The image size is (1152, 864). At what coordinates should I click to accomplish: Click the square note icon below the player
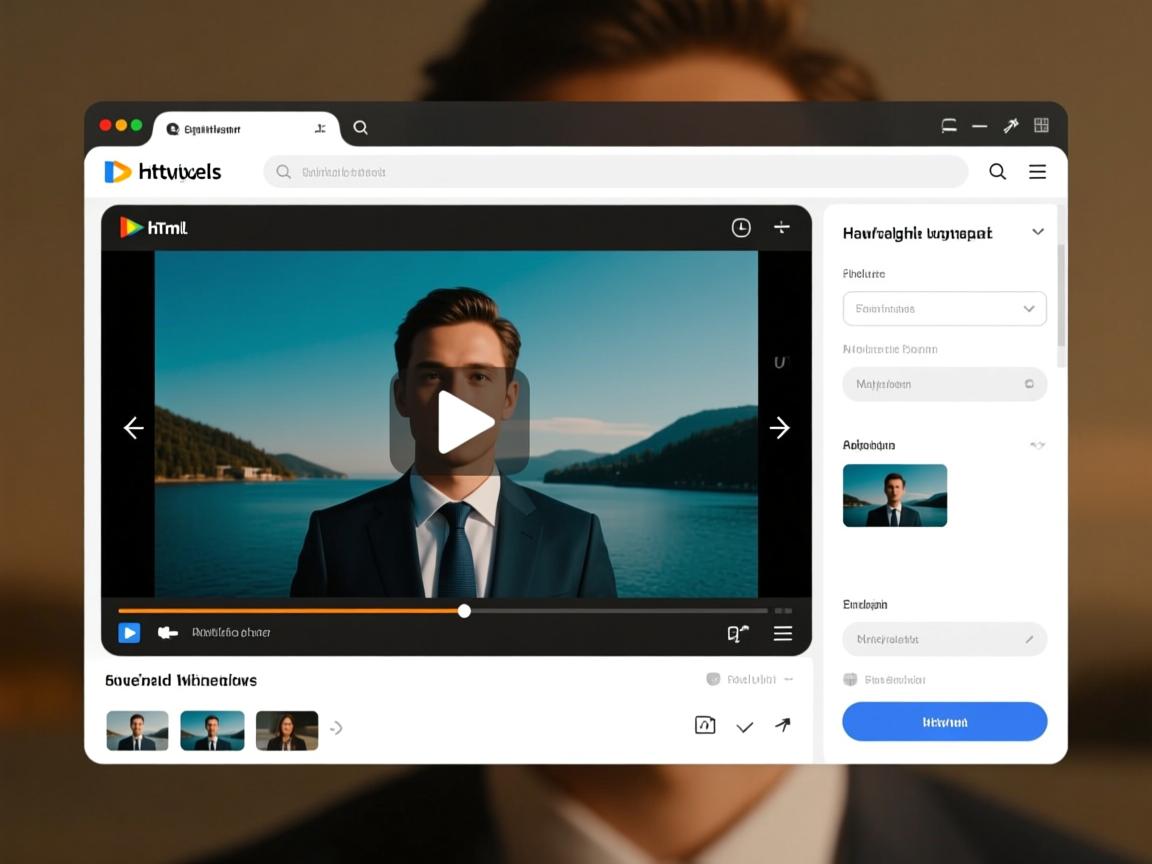(x=705, y=726)
